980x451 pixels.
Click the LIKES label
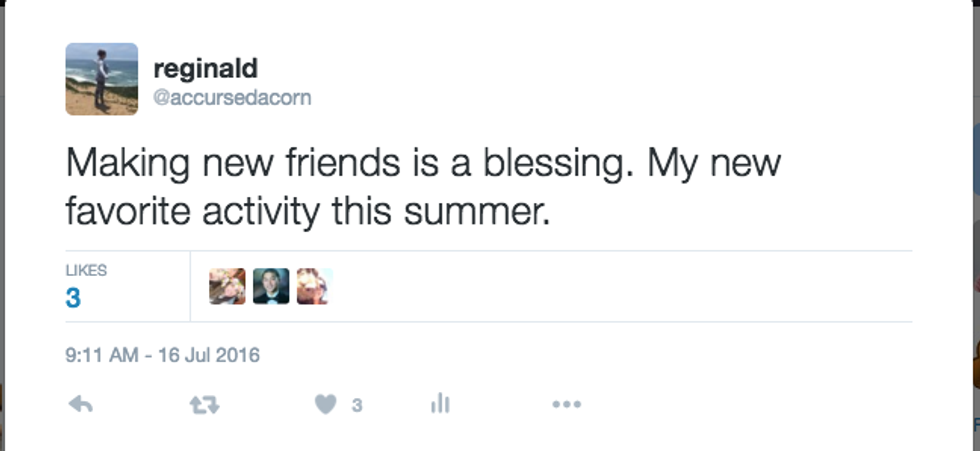pyautogui.click(x=86, y=270)
